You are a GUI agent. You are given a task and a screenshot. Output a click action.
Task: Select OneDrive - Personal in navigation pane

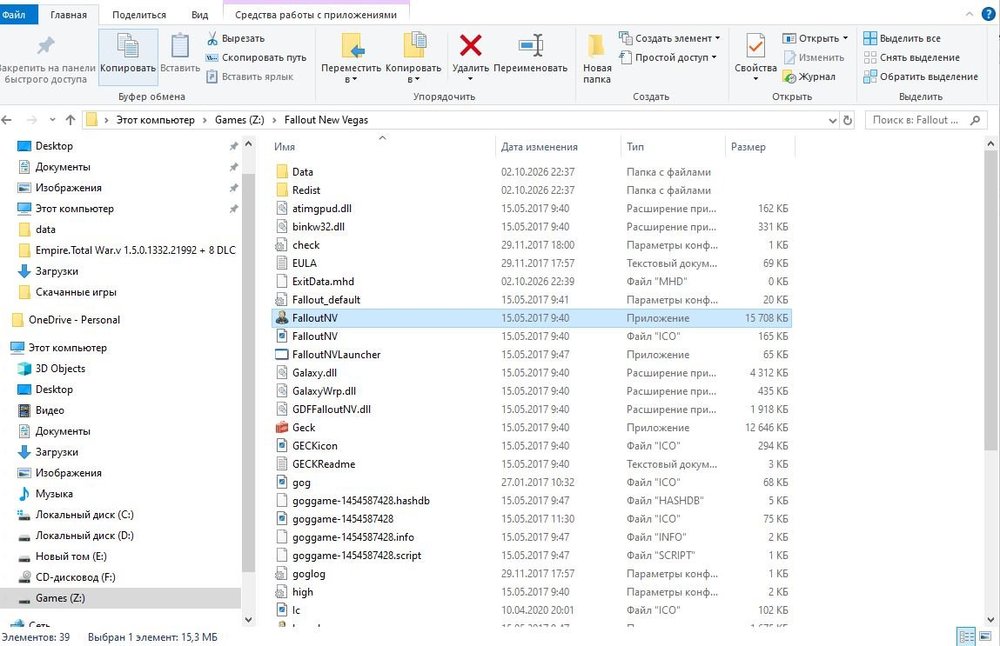tap(74, 319)
